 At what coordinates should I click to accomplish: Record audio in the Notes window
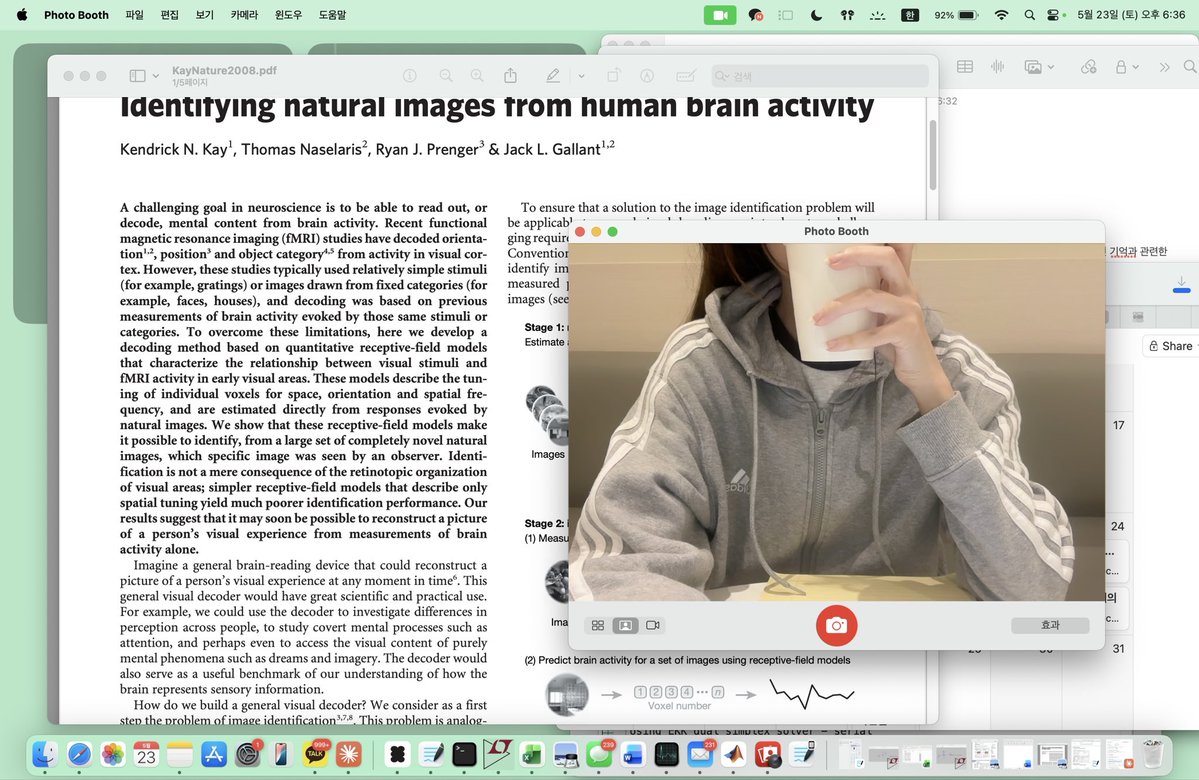coord(997,67)
